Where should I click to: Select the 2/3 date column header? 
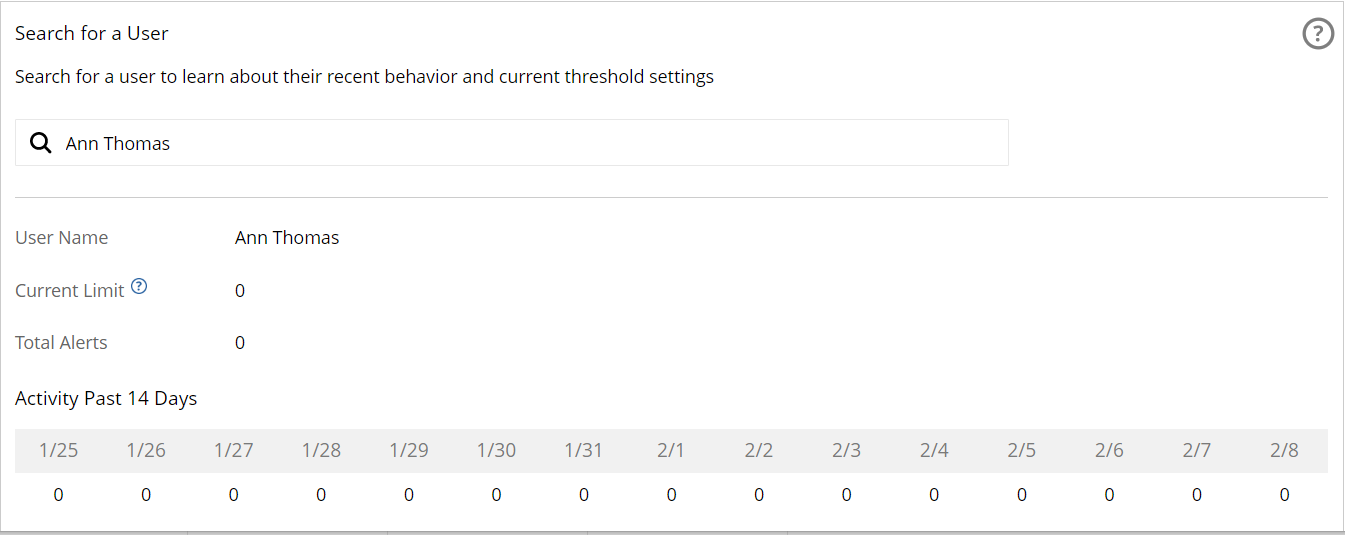coord(846,450)
